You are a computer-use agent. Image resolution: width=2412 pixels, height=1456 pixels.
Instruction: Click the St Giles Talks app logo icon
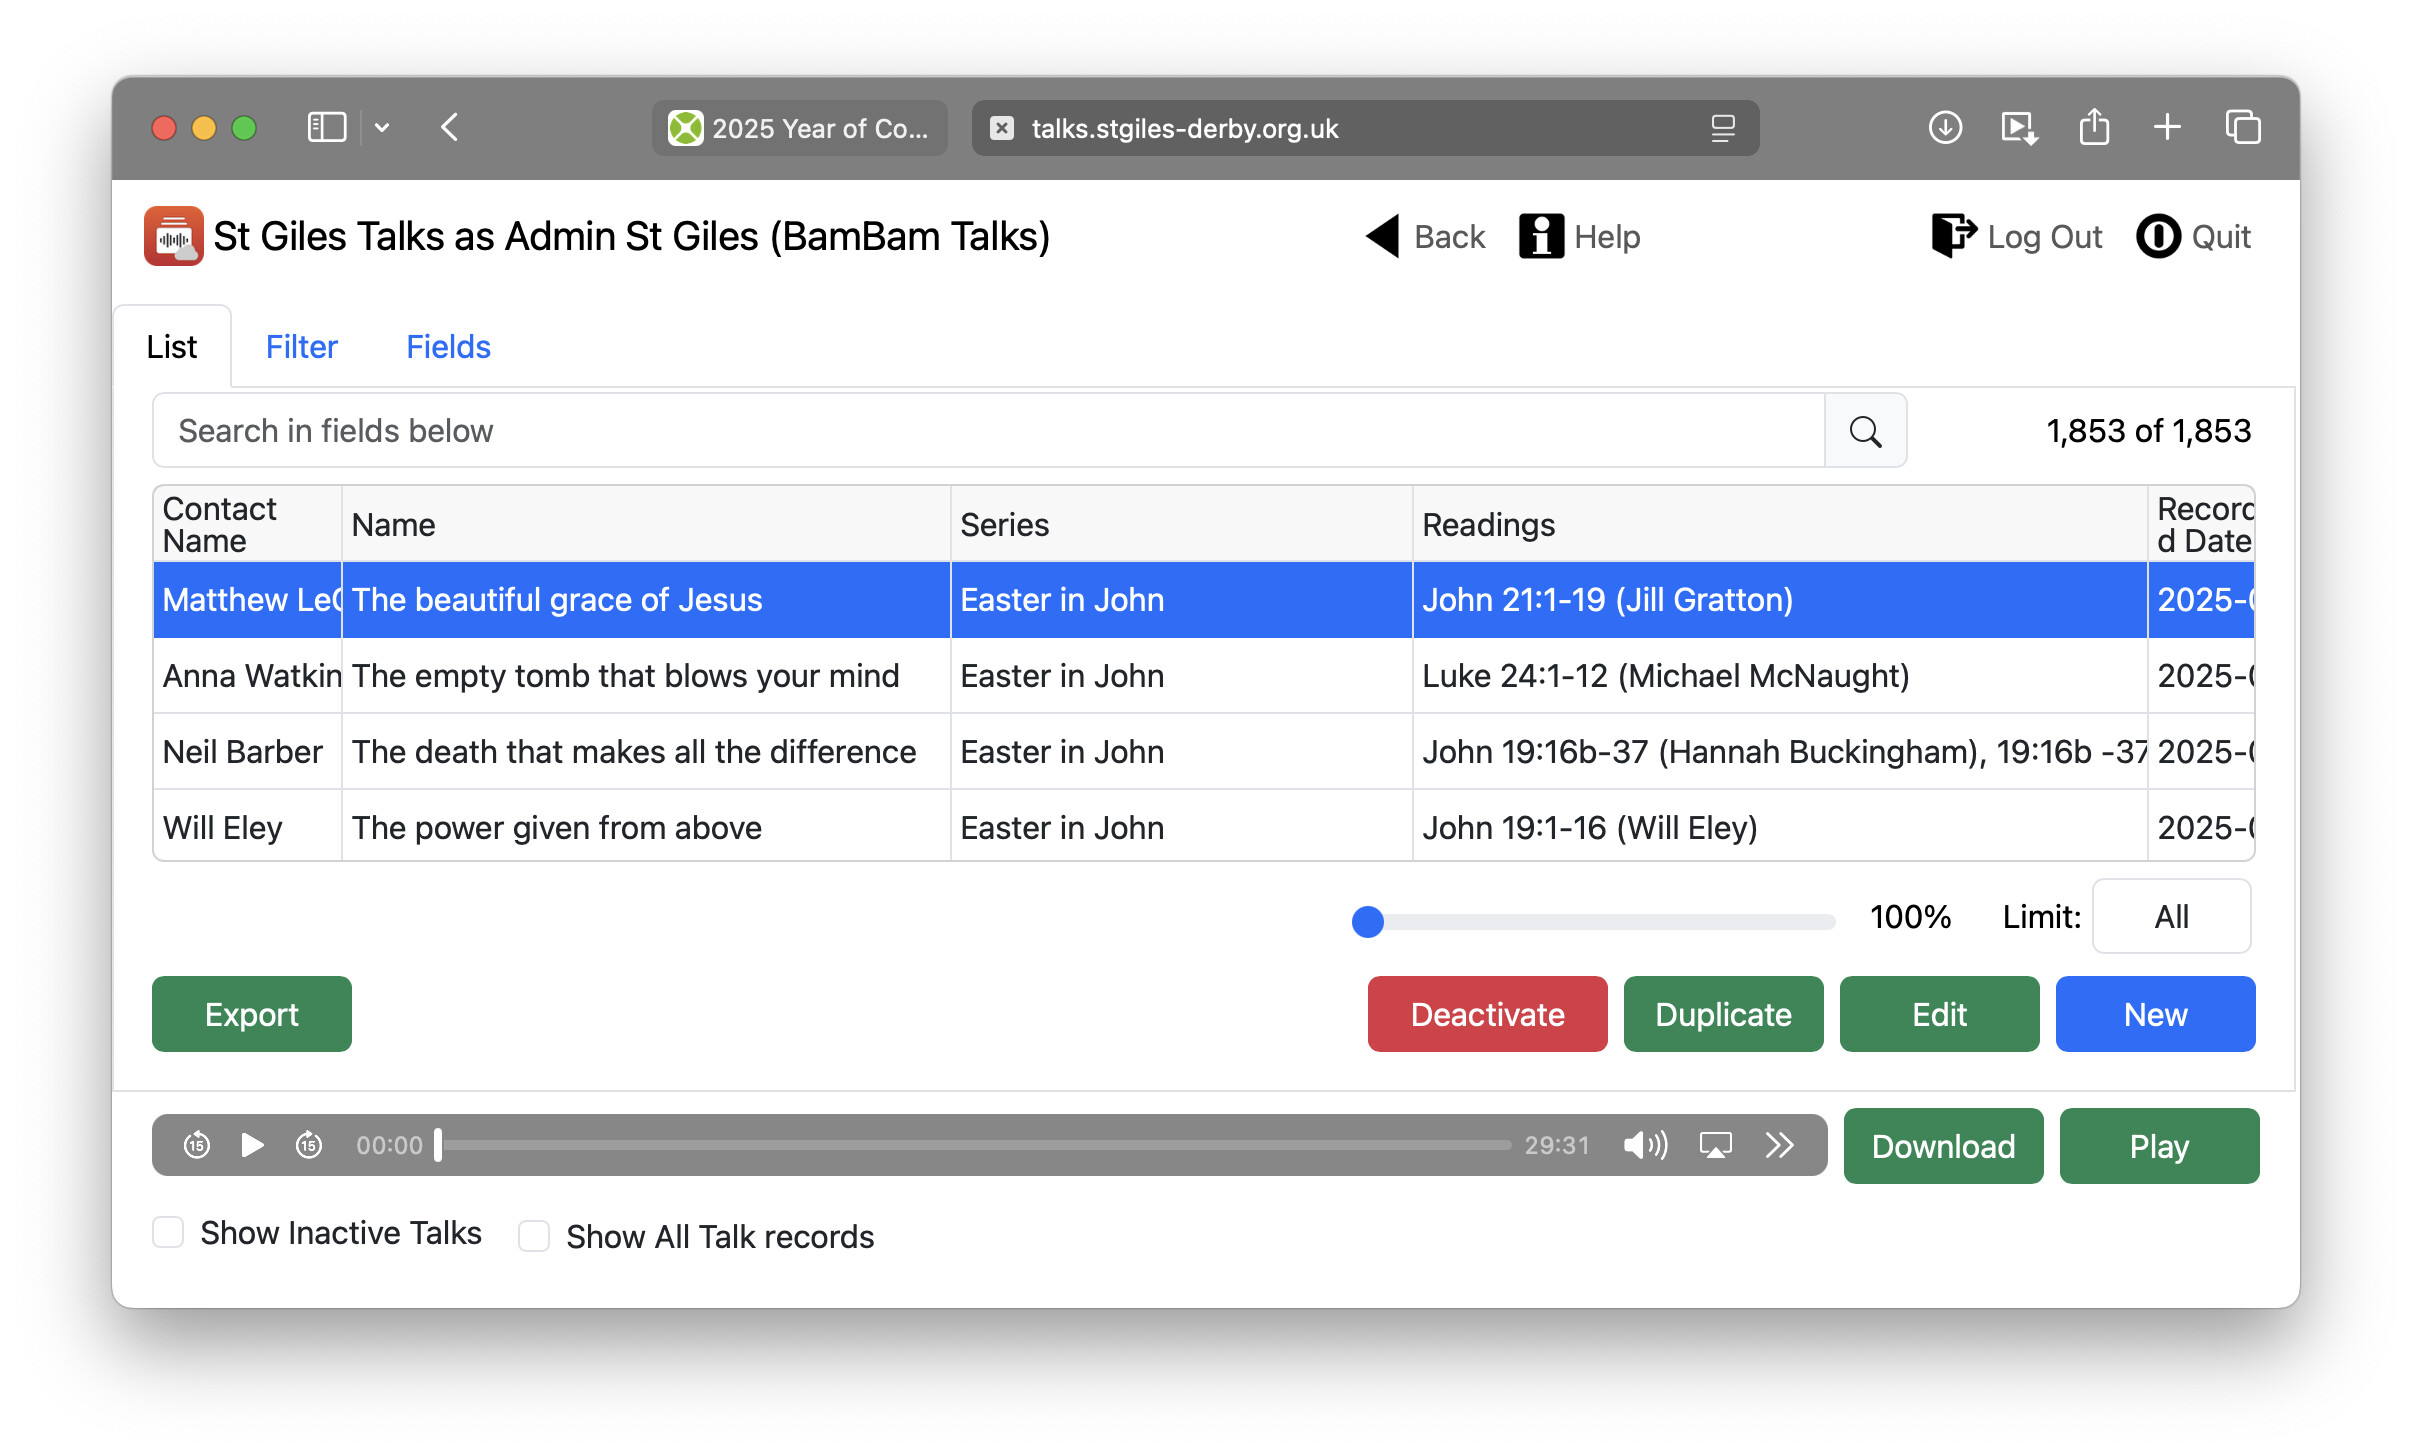(x=173, y=236)
